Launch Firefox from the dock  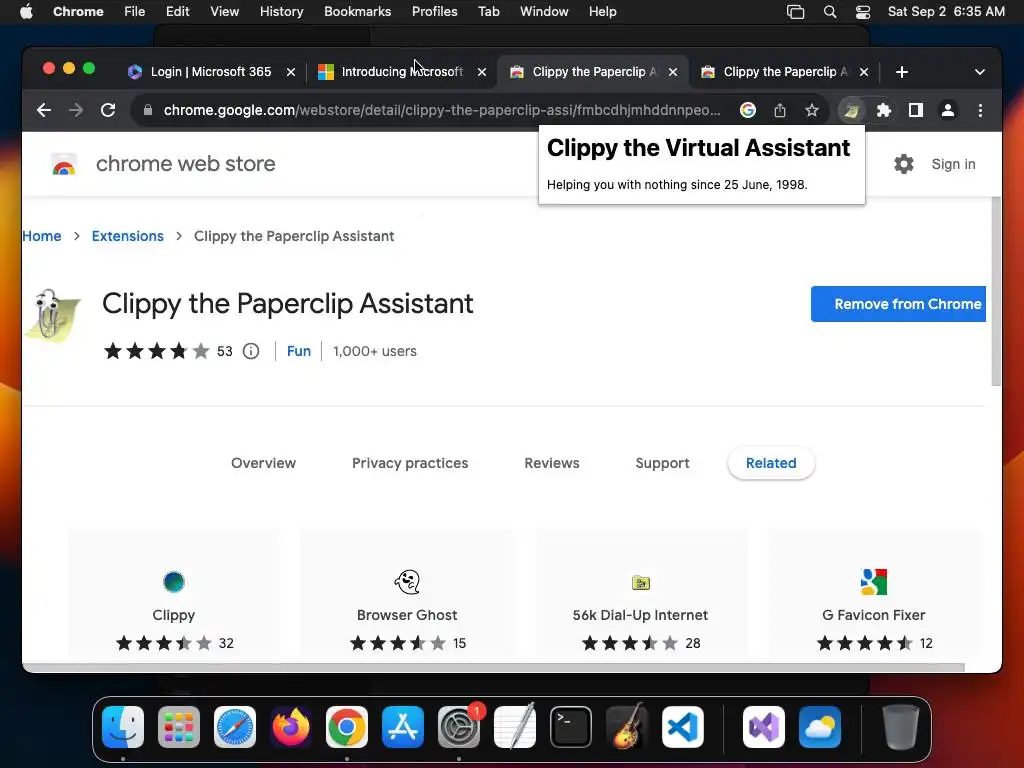291,727
